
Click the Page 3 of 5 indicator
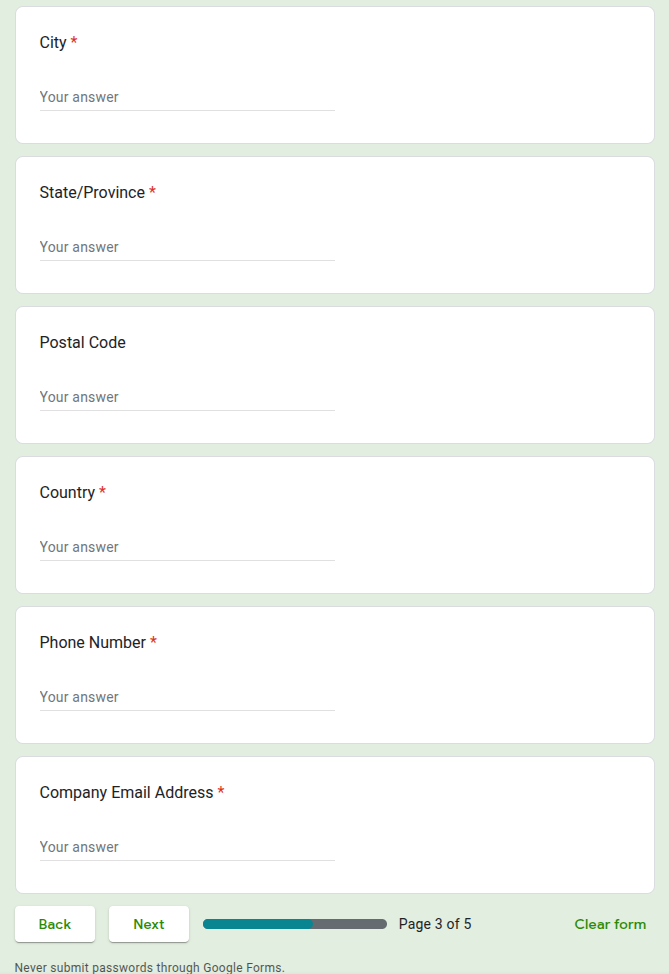click(435, 924)
